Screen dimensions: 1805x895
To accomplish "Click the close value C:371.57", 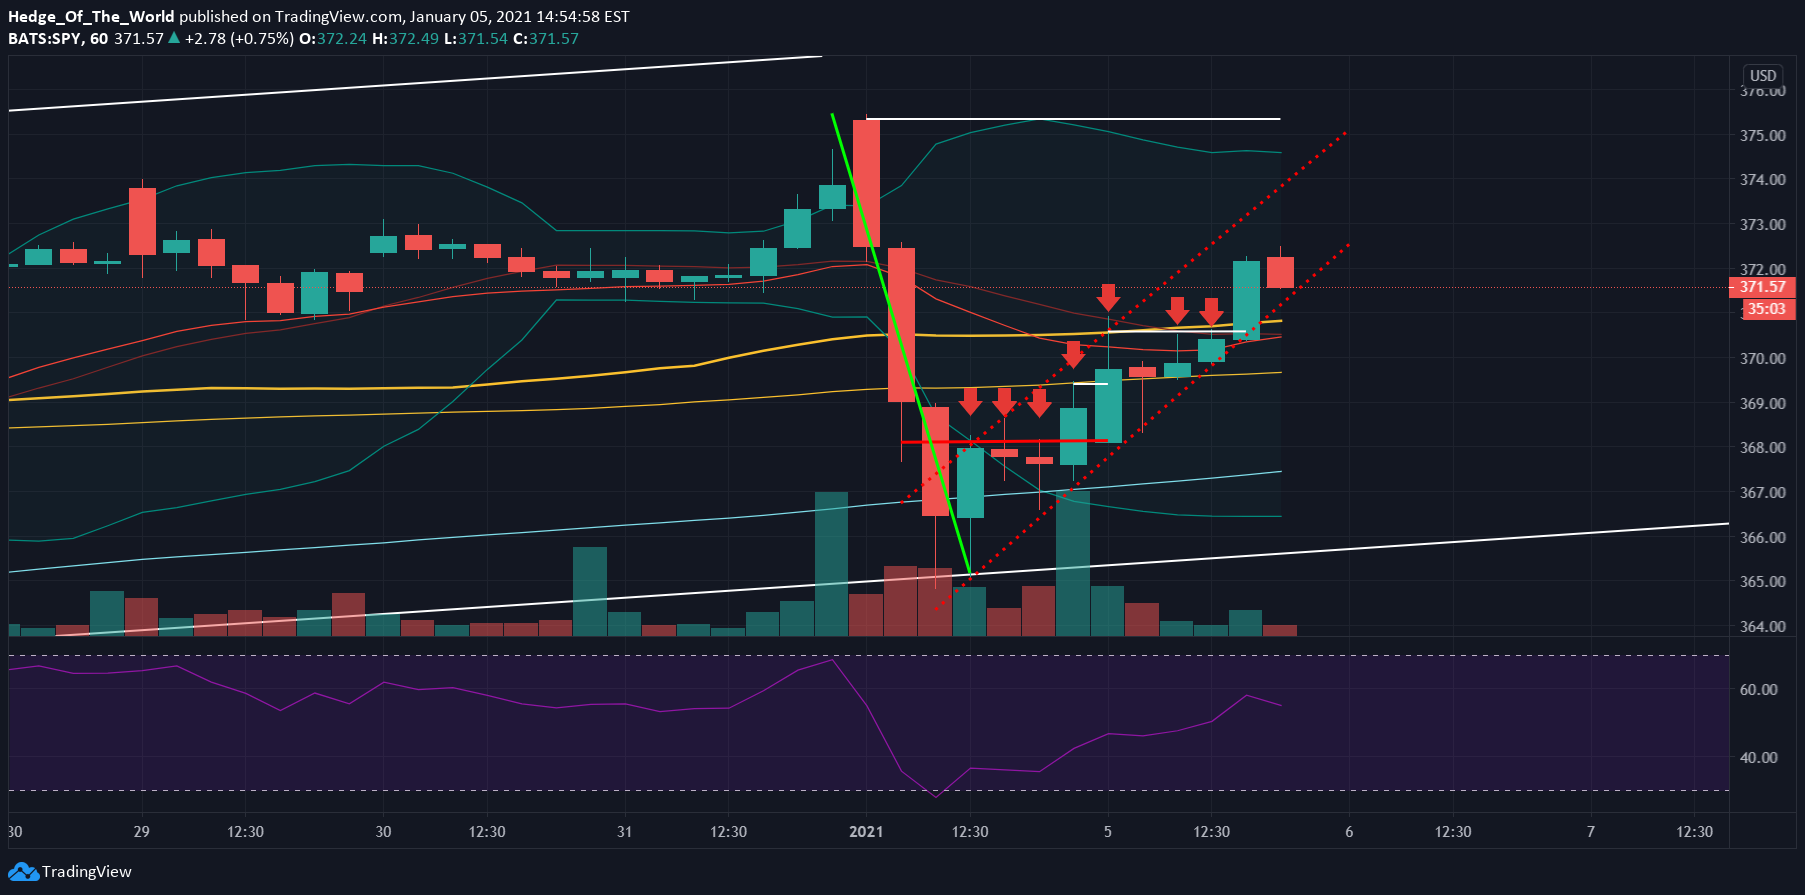I will coord(546,38).
